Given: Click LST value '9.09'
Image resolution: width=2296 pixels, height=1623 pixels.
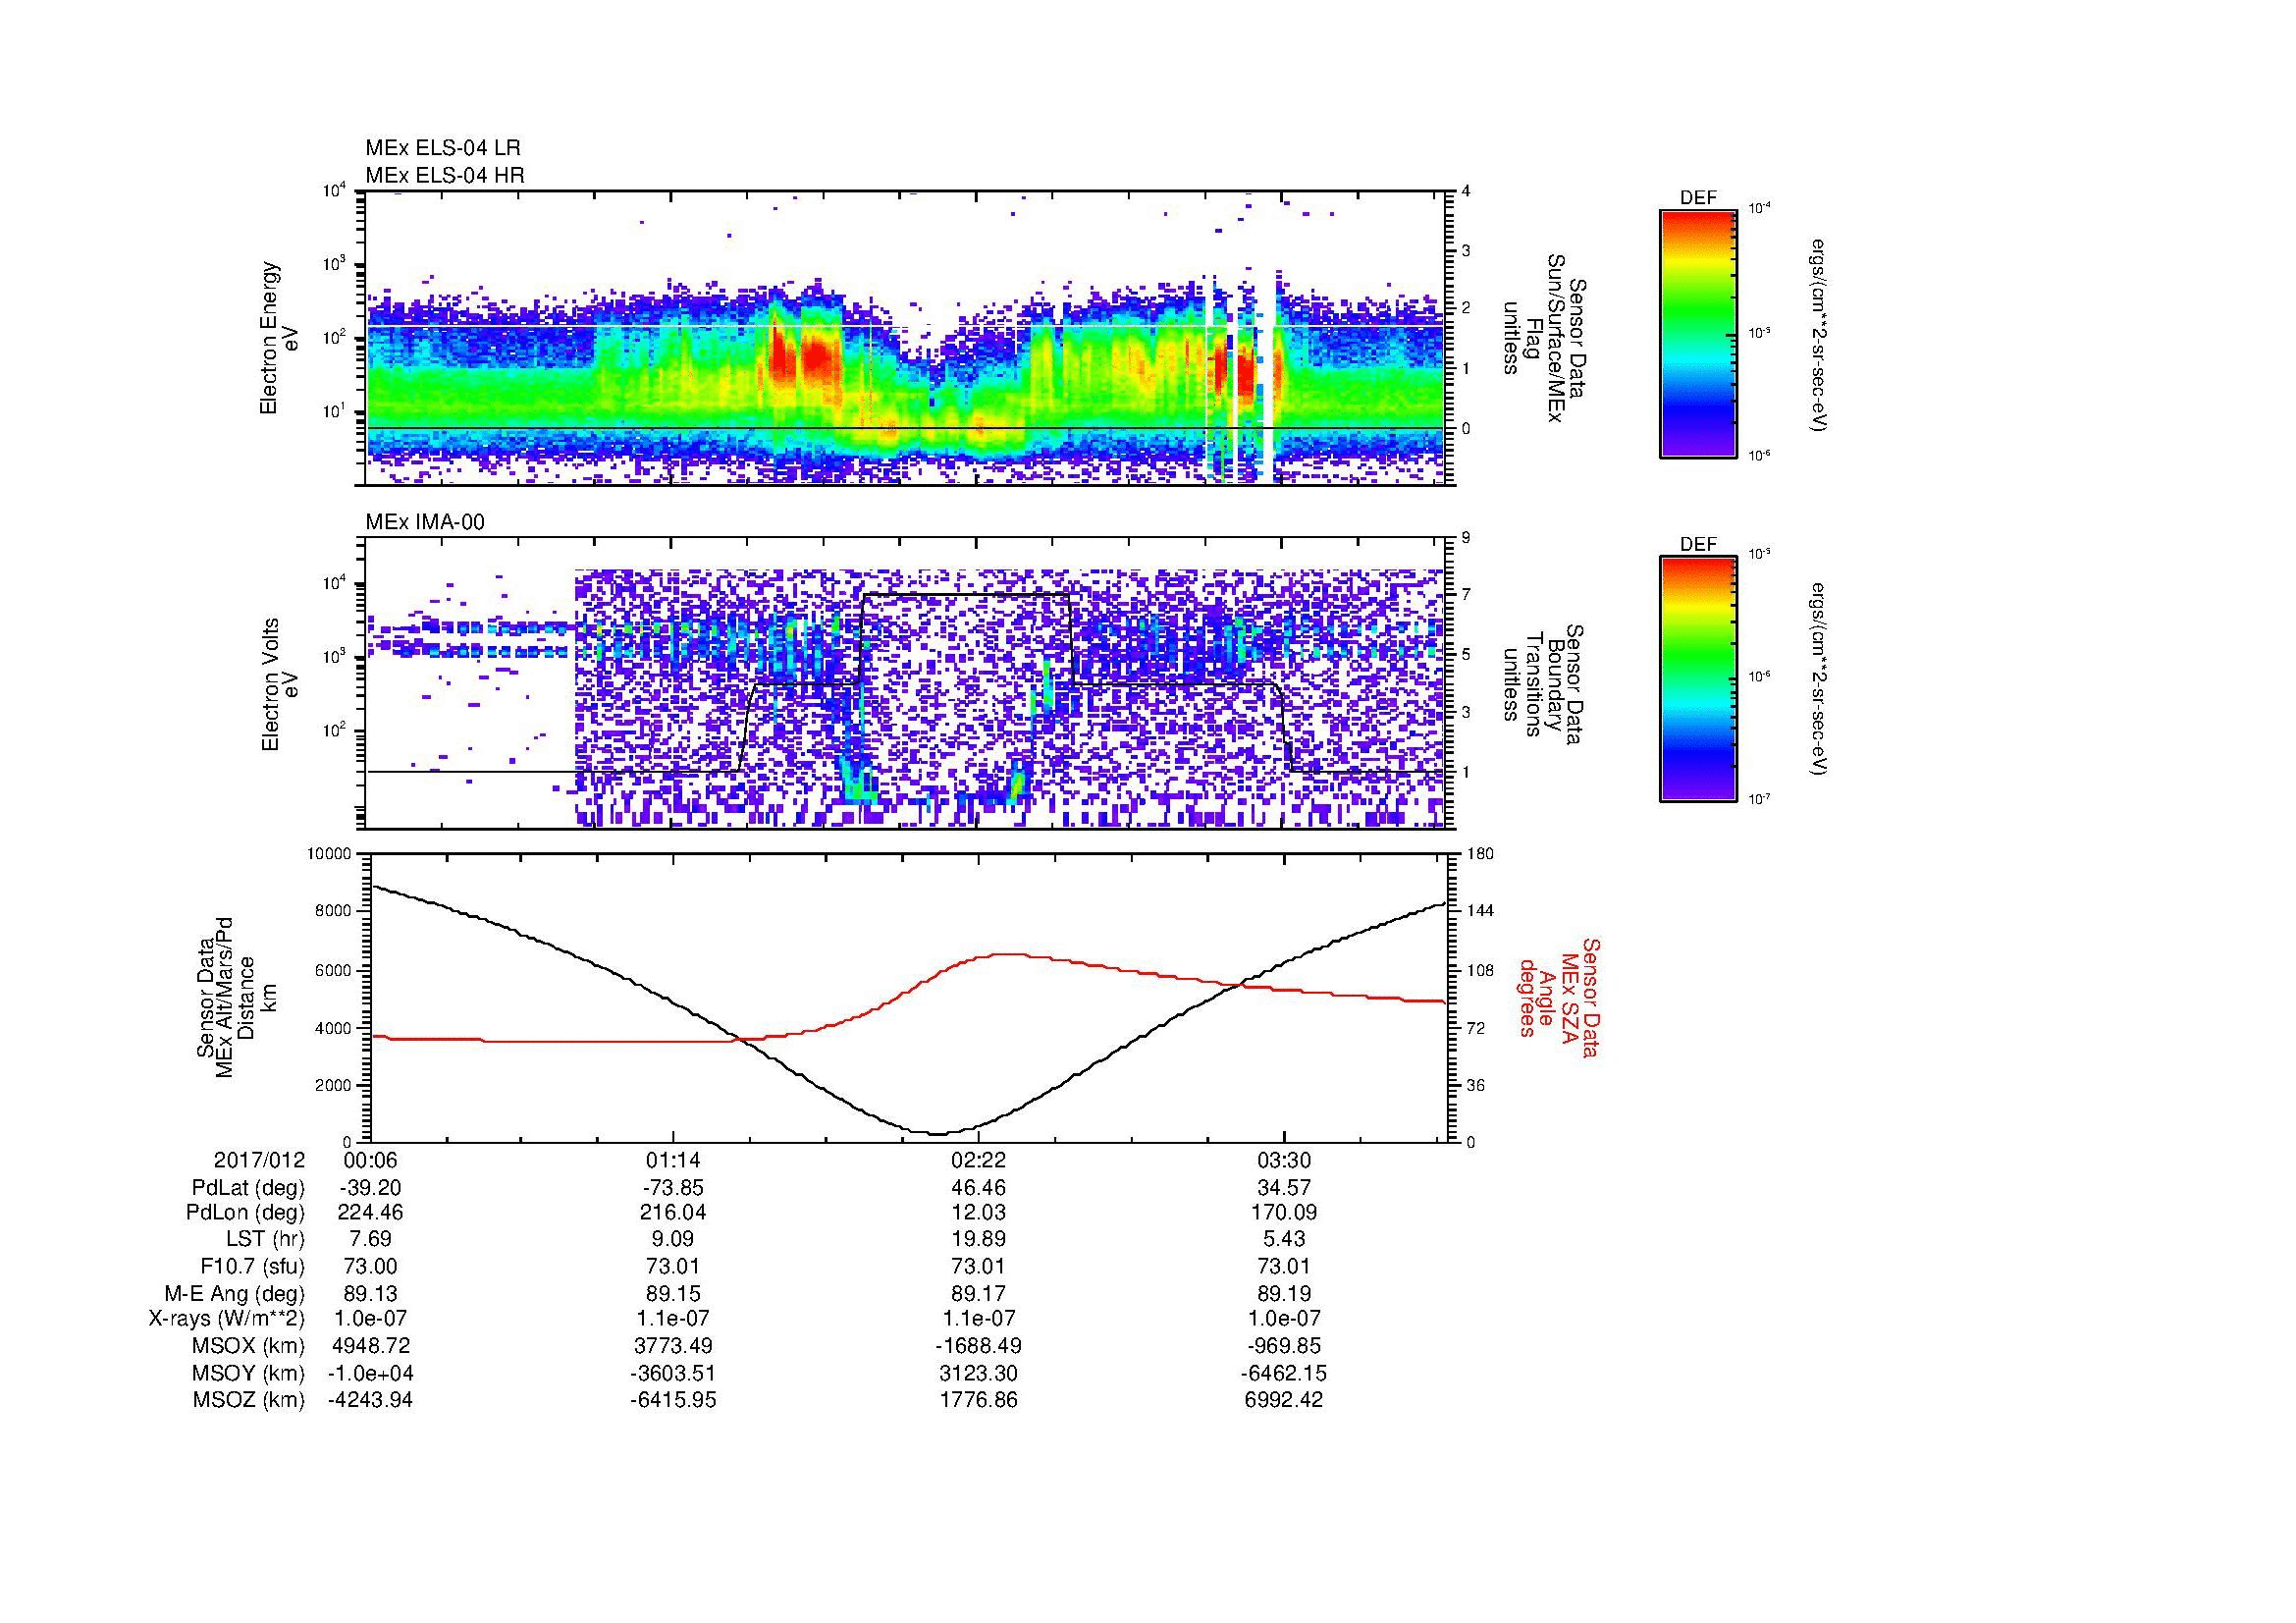Looking at the screenshot, I should [x=673, y=1240].
